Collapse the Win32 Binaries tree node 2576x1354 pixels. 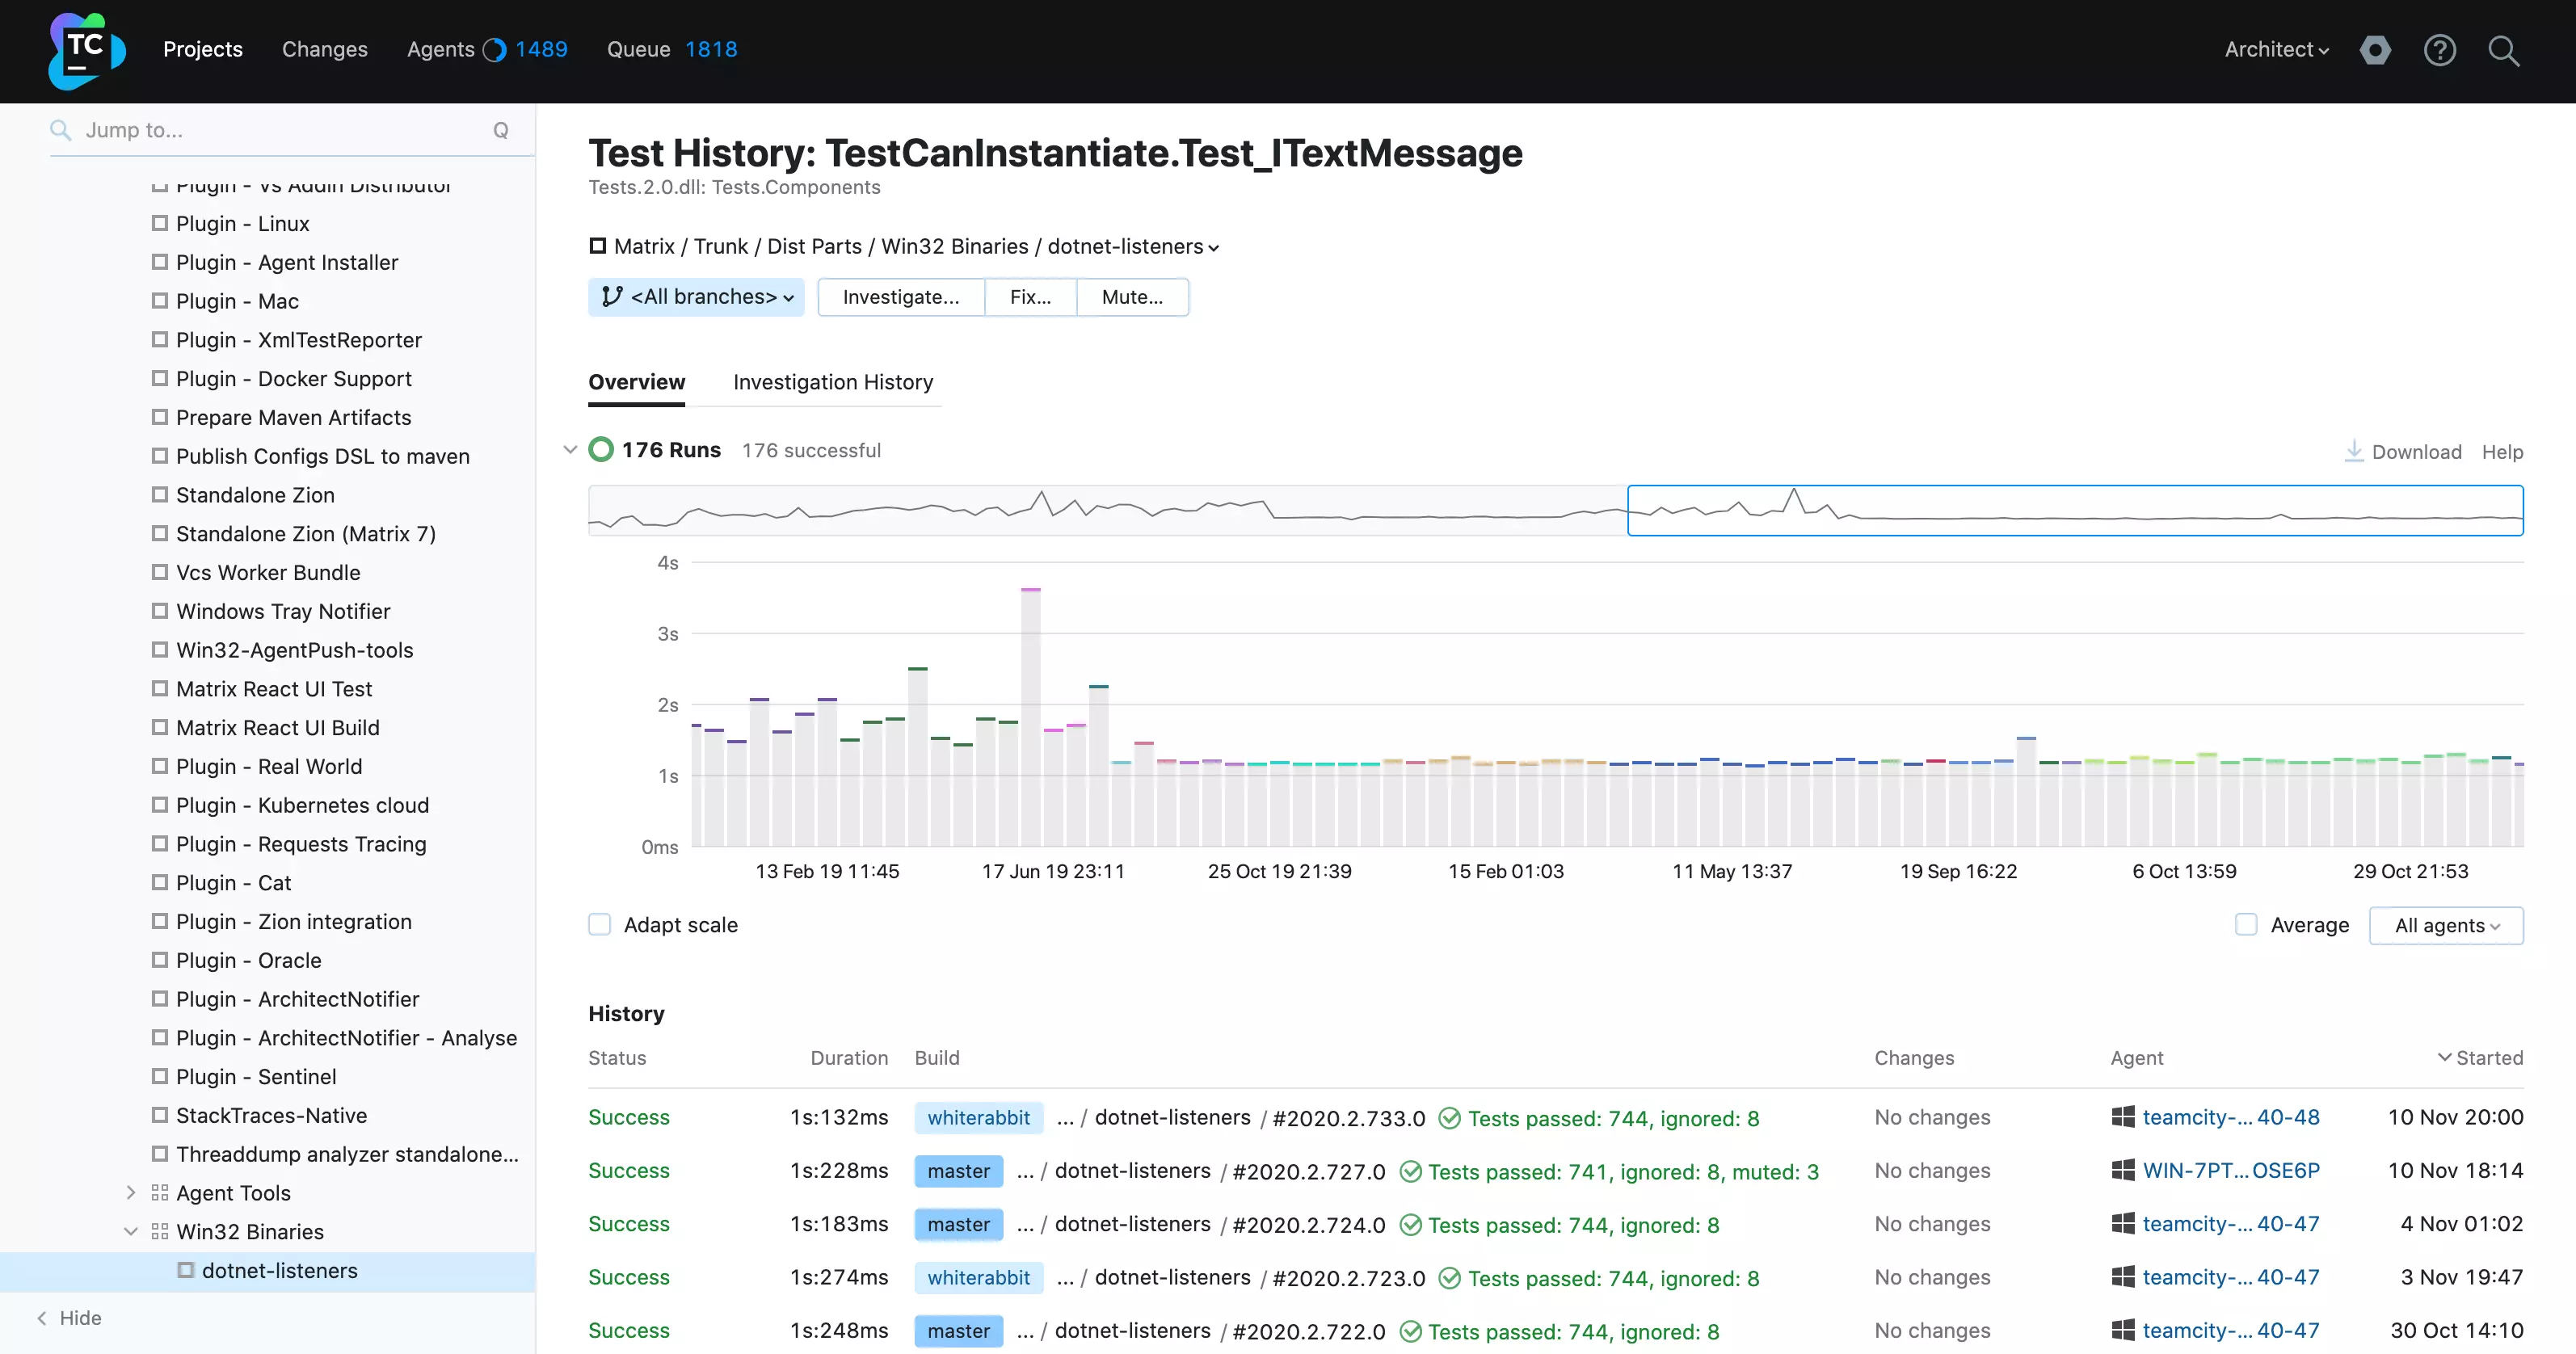131,1231
